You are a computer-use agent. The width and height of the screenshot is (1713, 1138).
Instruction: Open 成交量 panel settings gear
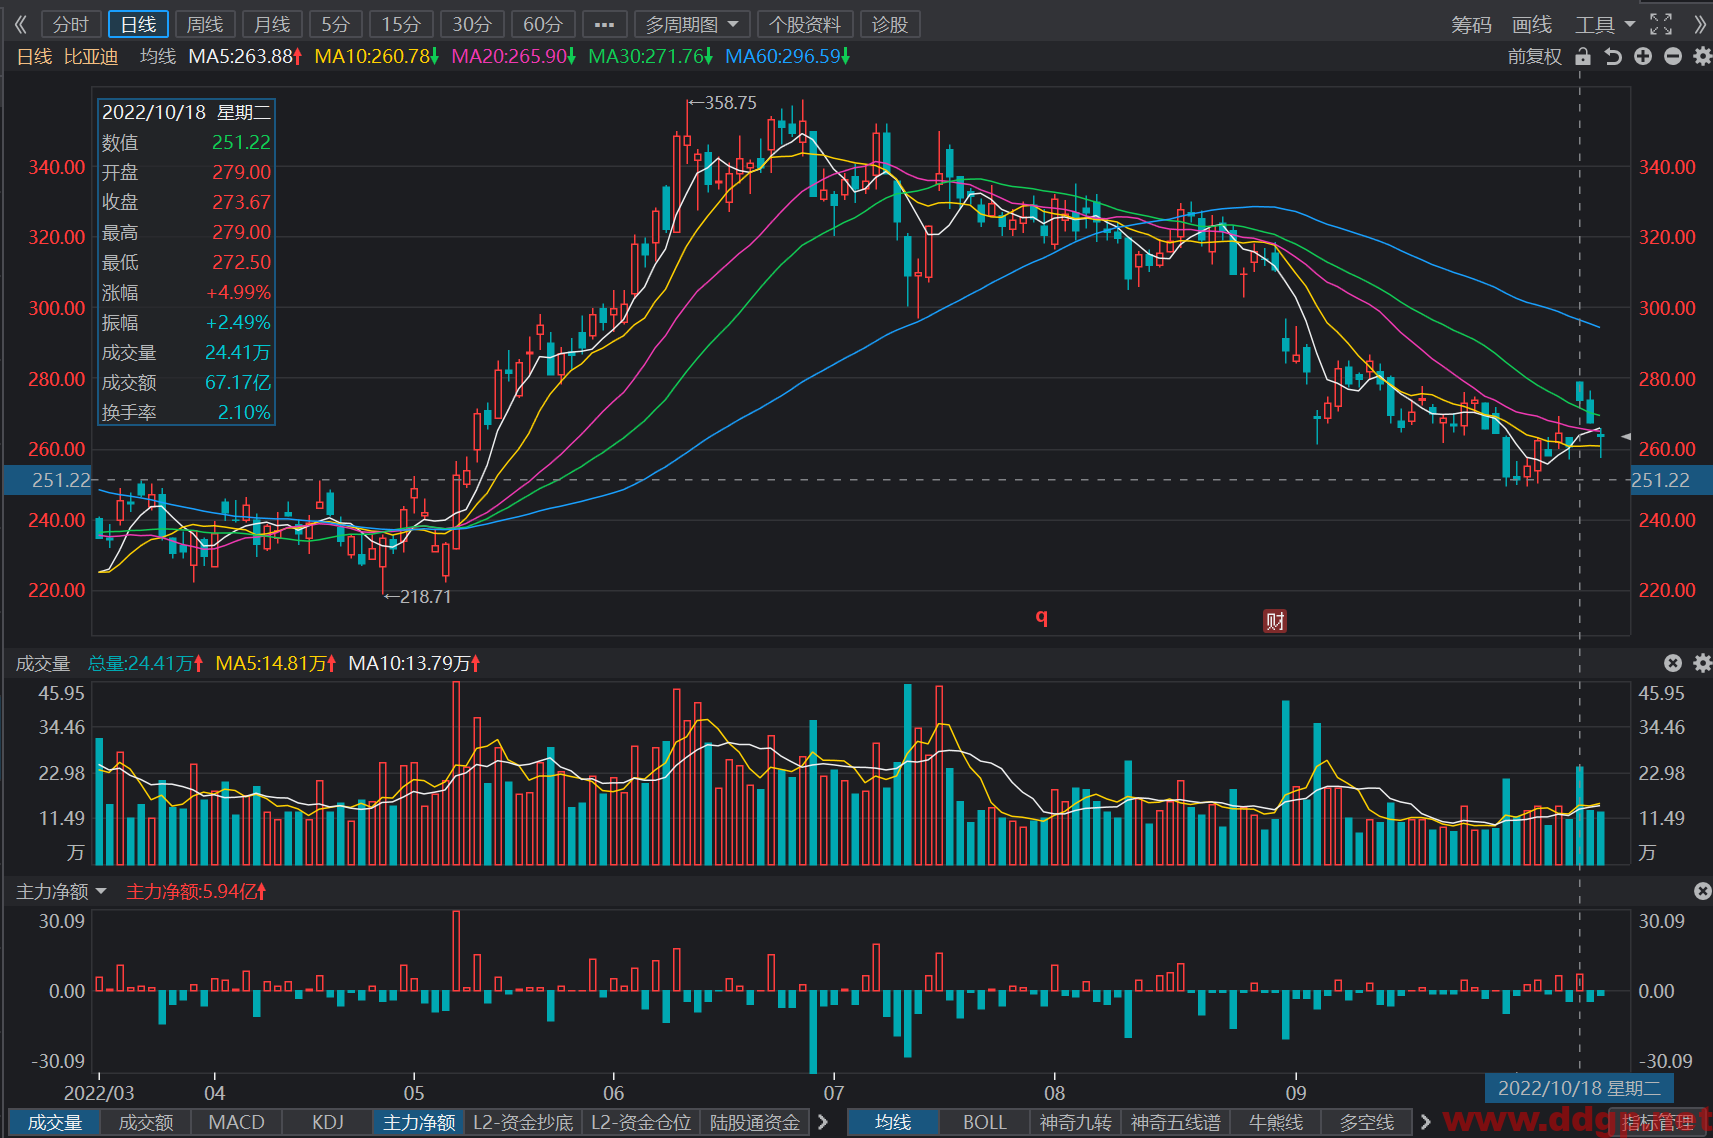click(x=1702, y=663)
